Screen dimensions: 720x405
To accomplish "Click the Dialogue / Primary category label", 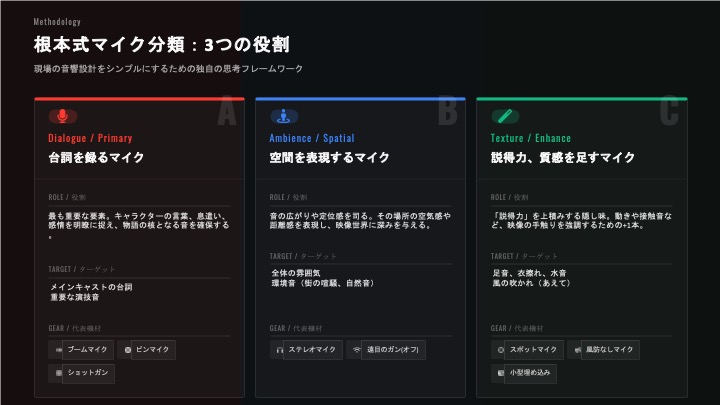I will (90, 138).
